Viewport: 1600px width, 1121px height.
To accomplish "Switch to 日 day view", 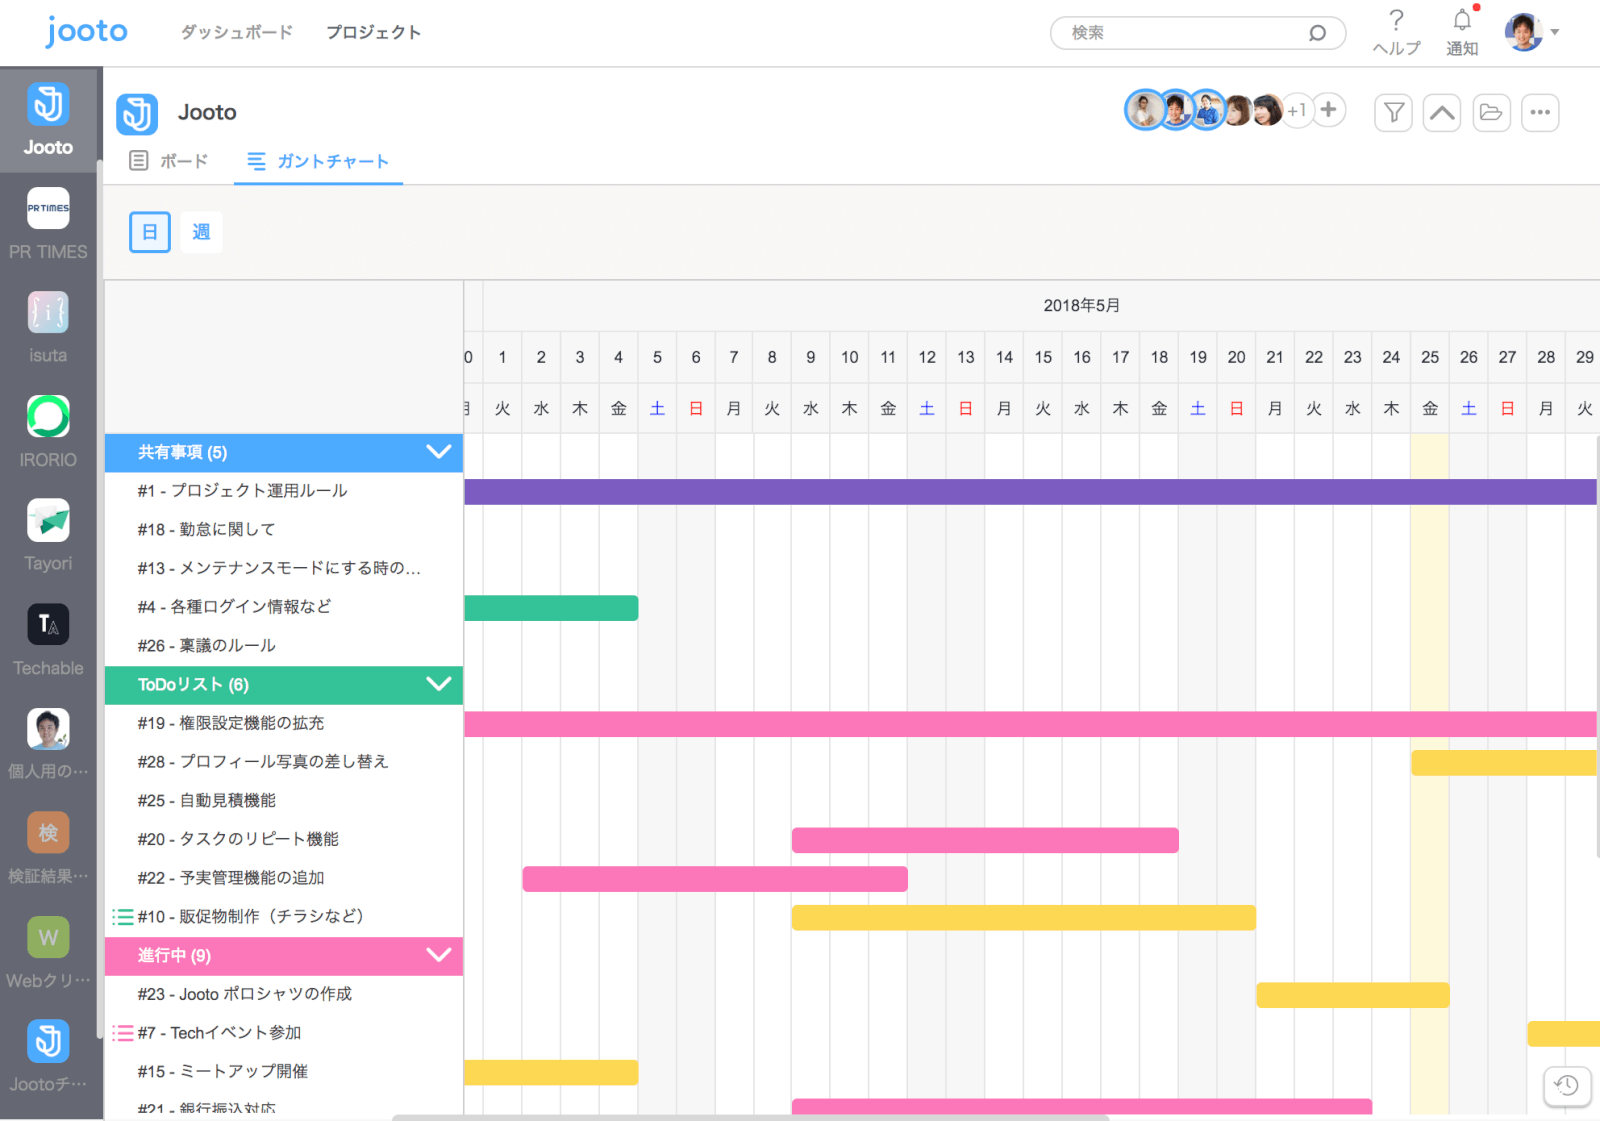I will click(x=150, y=232).
